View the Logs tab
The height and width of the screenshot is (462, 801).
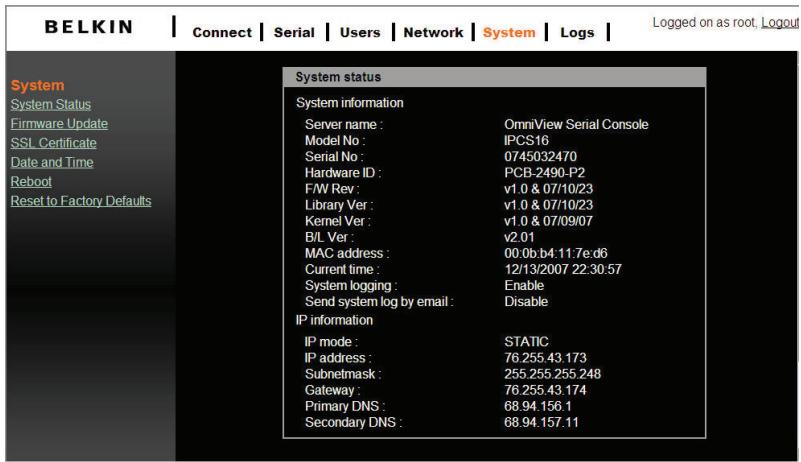[577, 32]
